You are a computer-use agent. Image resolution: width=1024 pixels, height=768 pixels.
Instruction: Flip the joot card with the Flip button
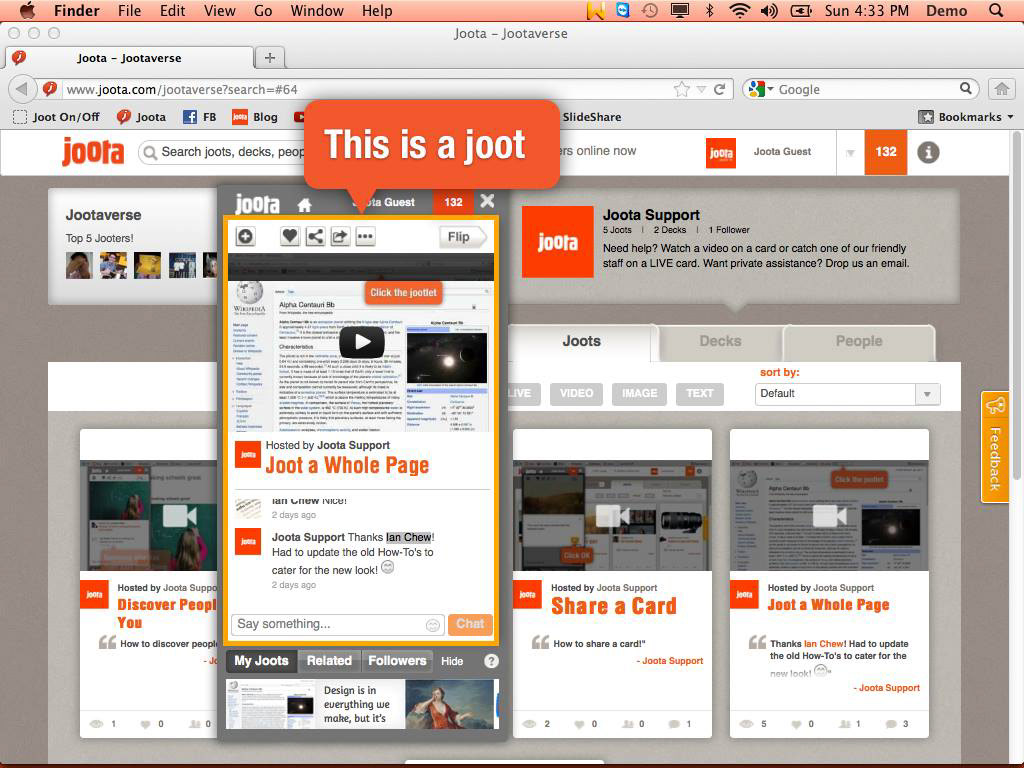coord(463,237)
